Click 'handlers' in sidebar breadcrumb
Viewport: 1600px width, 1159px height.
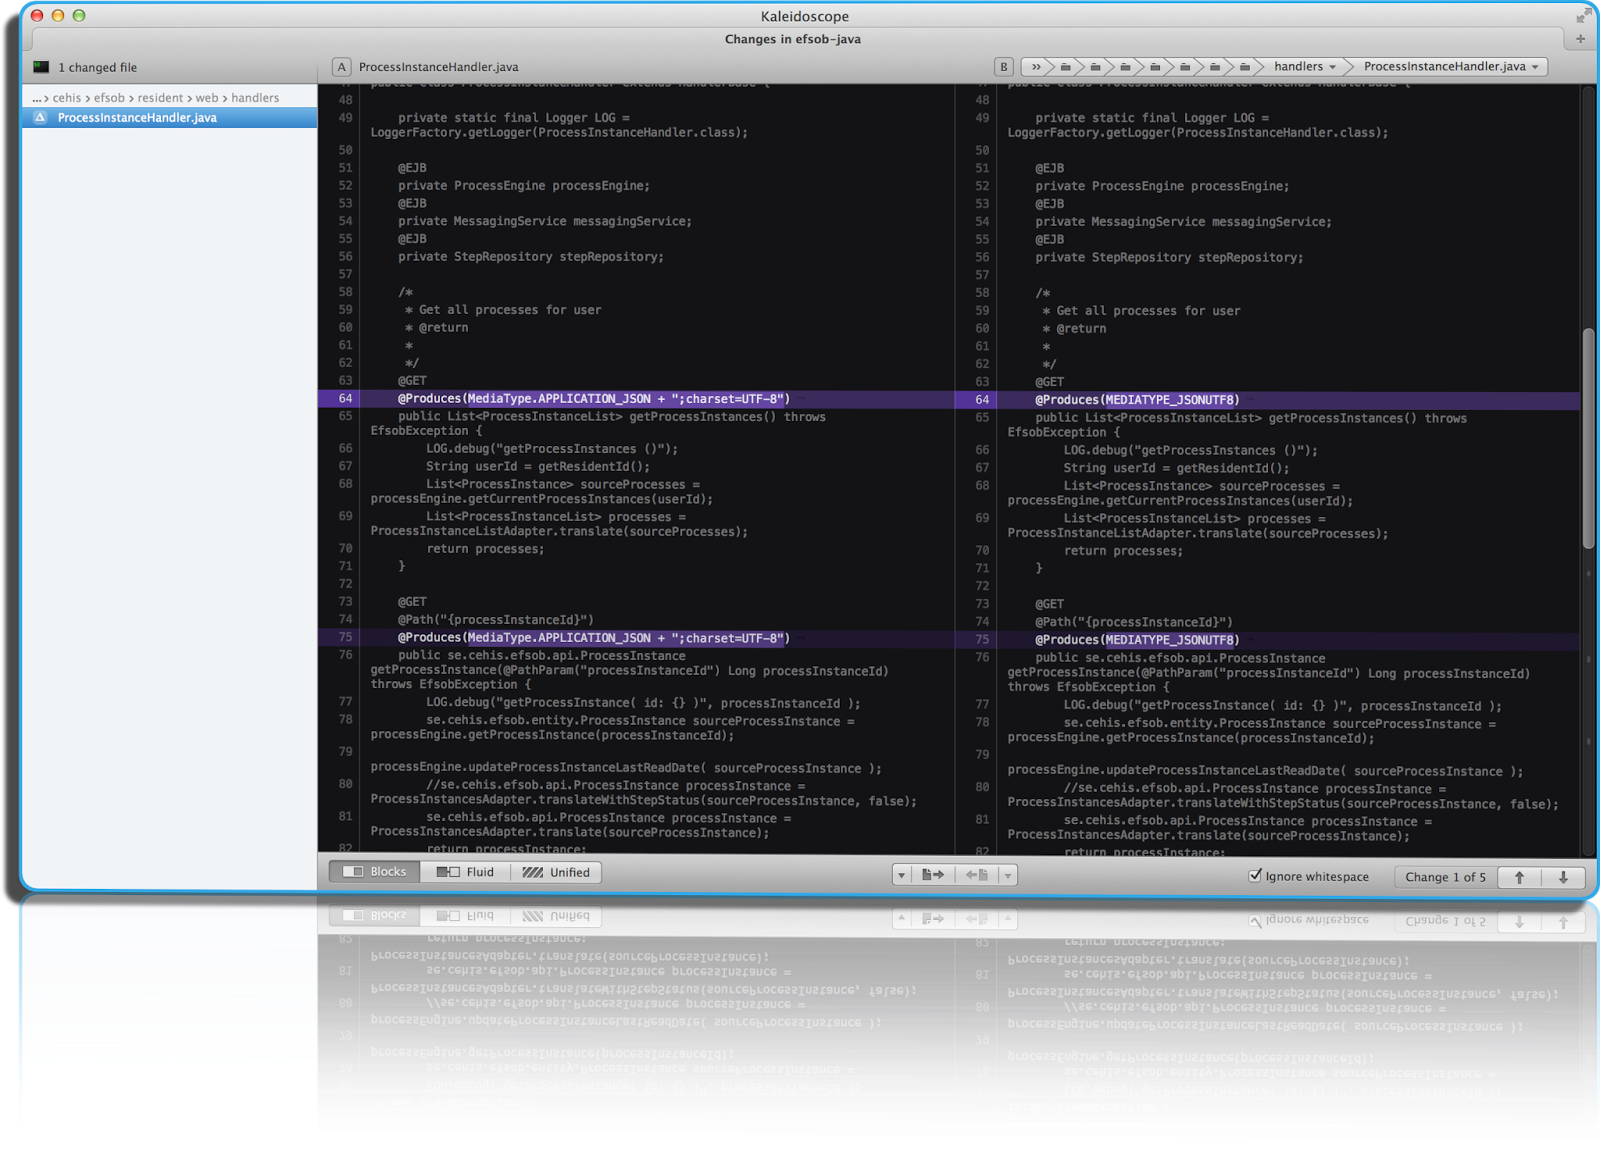pyautogui.click(x=255, y=98)
